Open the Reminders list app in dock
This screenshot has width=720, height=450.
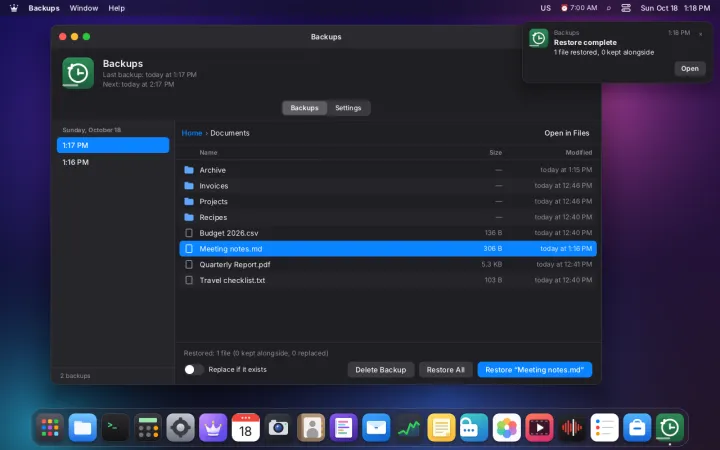coord(604,428)
